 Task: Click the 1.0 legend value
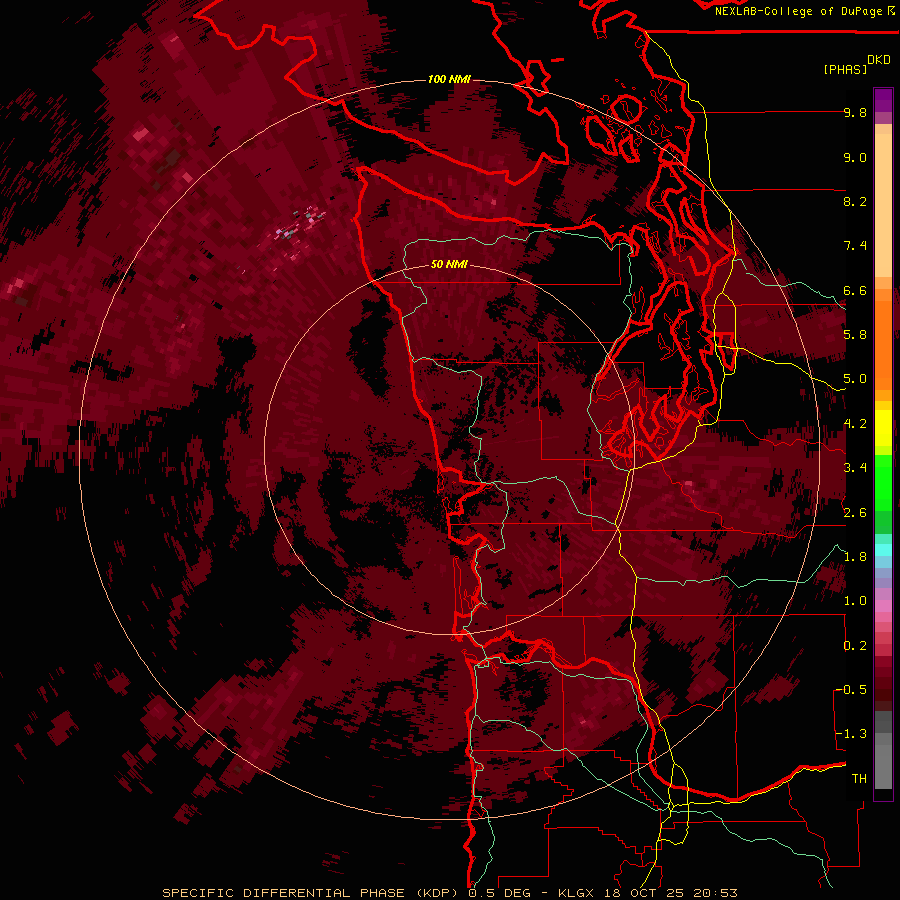tap(855, 601)
